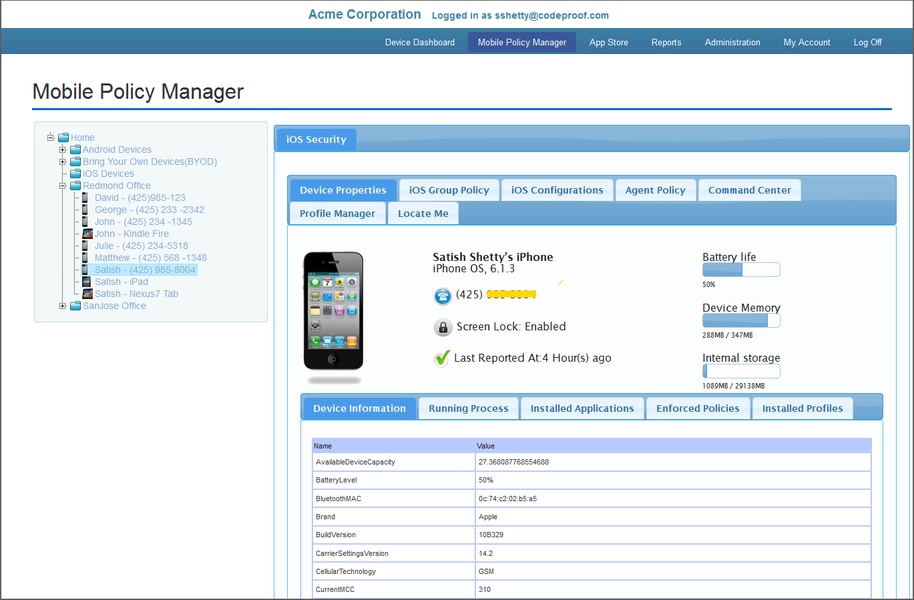Image resolution: width=914 pixels, height=600 pixels.
Task: Select the iOS Security tab
Action: (x=316, y=139)
